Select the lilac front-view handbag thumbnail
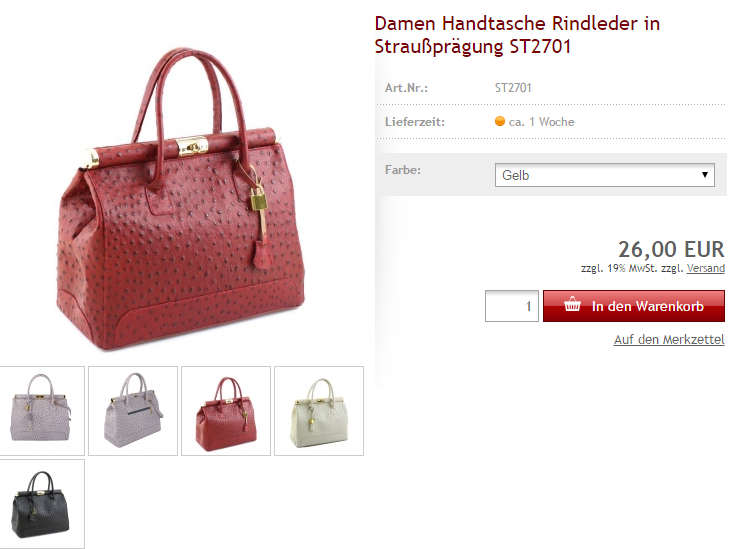Image resolution: width=744 pixels, height=549 pixels. [x=42, y=410]
